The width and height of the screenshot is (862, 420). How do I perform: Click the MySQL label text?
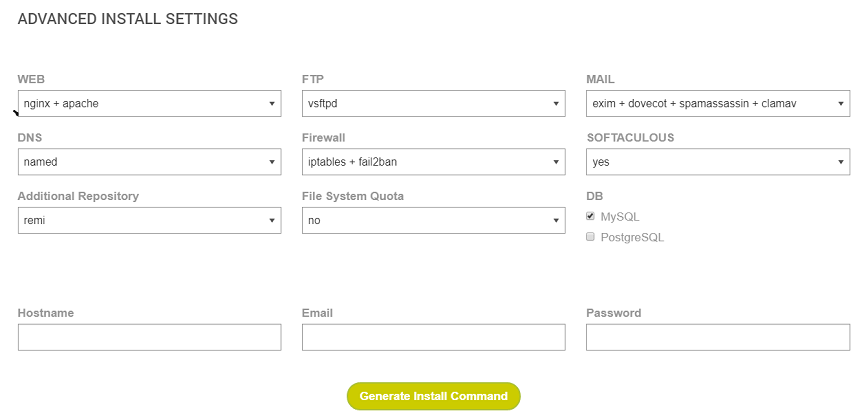tap(620, 216)
